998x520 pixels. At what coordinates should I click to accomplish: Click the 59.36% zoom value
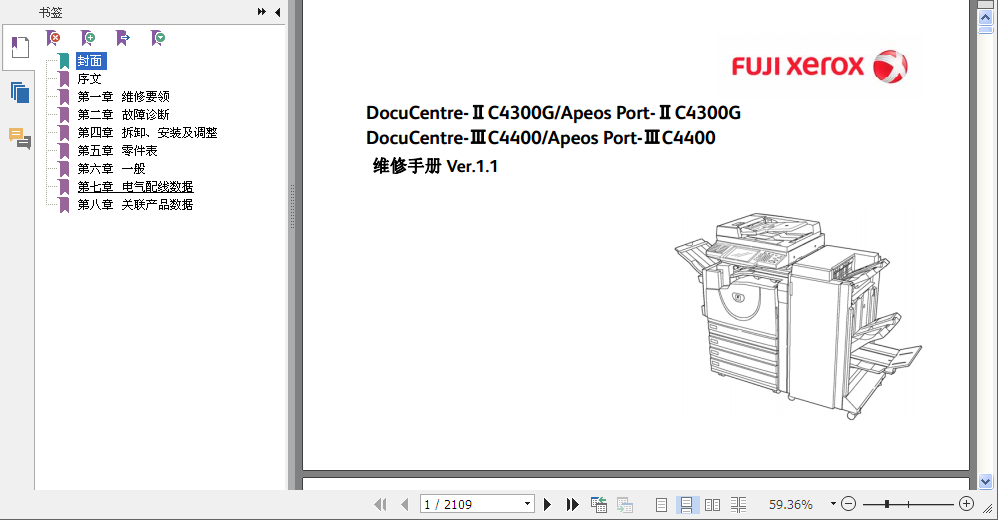click(x=791, y=505)
